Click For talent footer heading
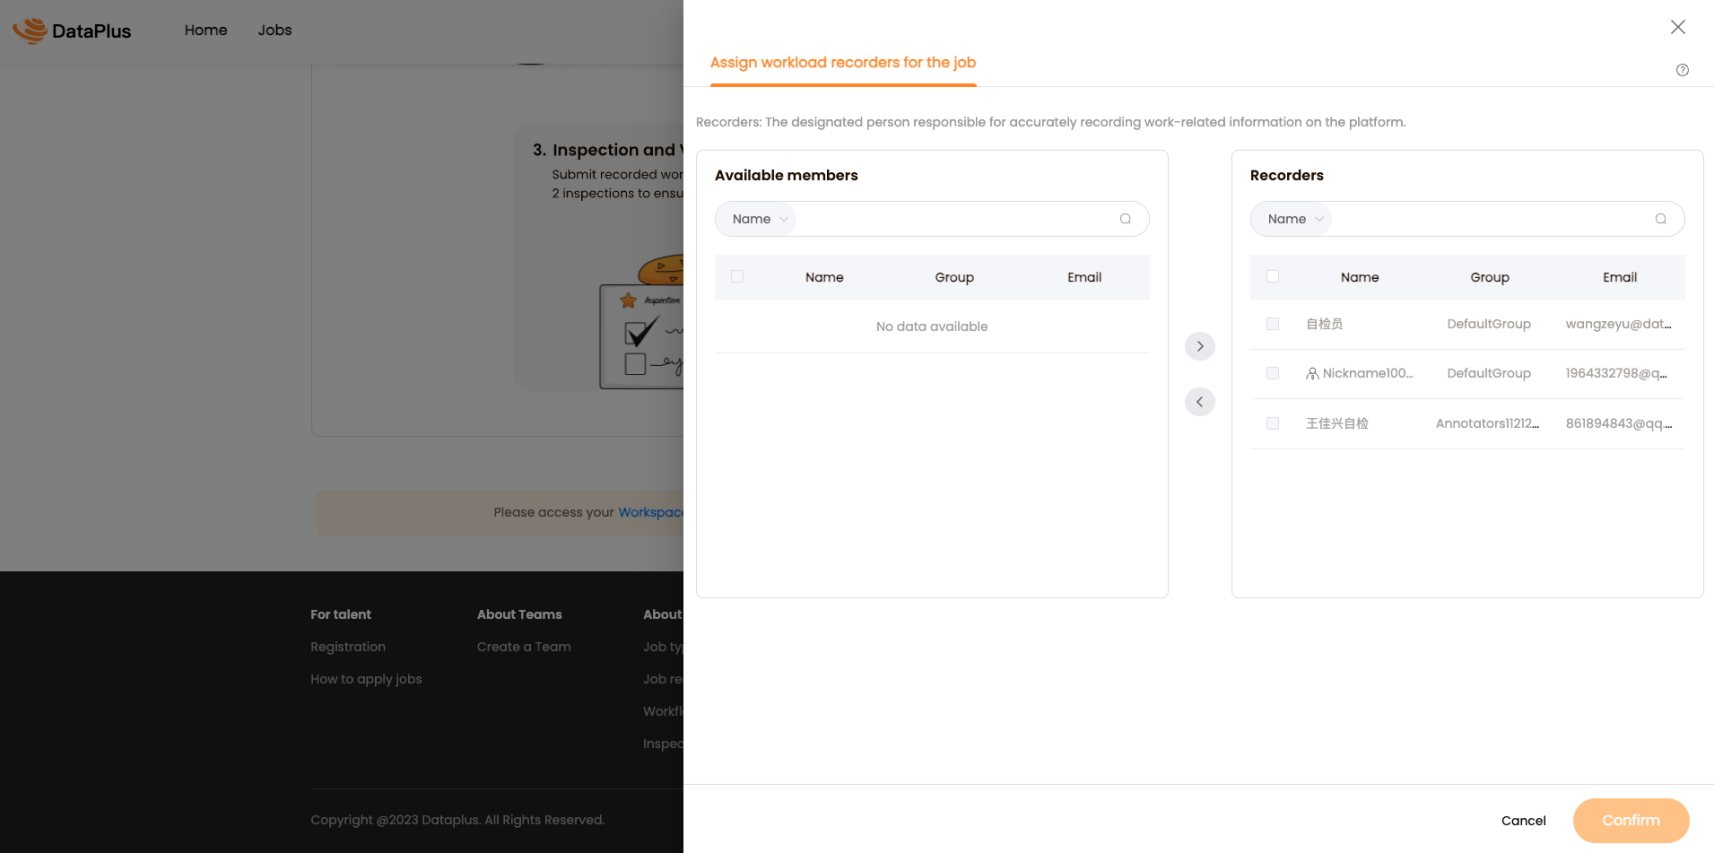Screen dimensions: 1714x853 tap(340, 614)
